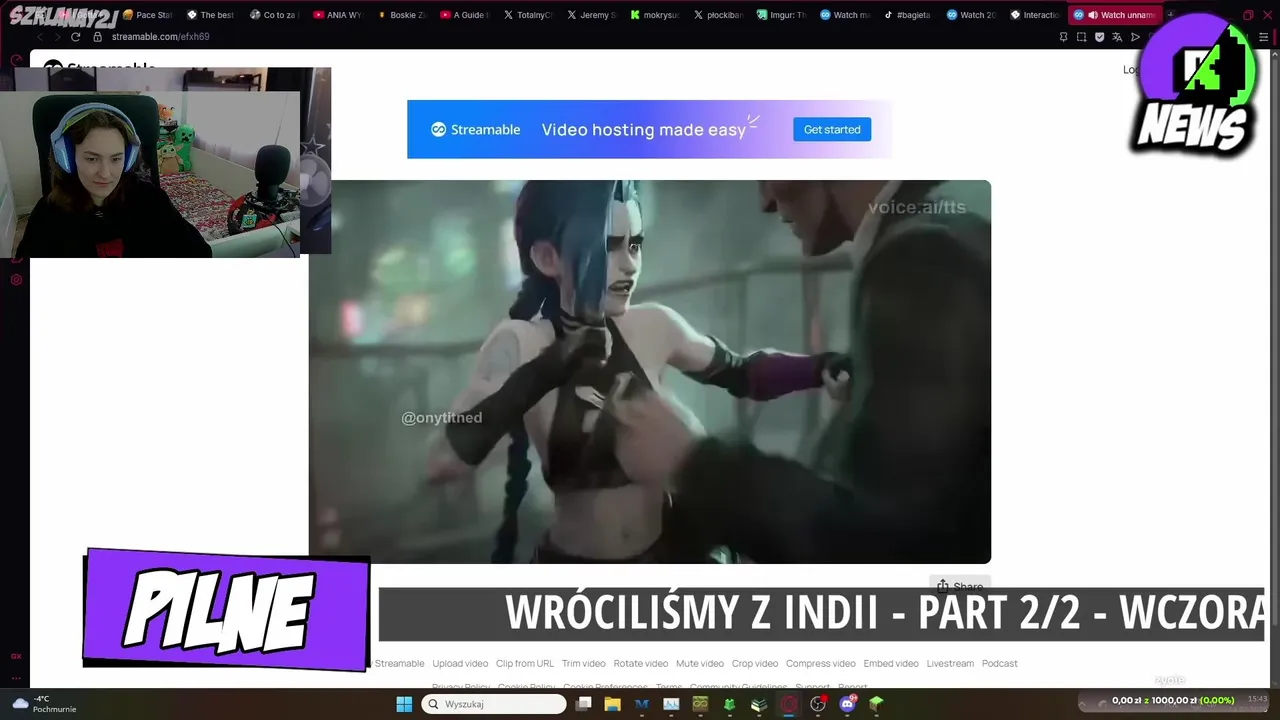
Task: Switch to the 'A Guide' tab
Action: [x=464, y=15]
